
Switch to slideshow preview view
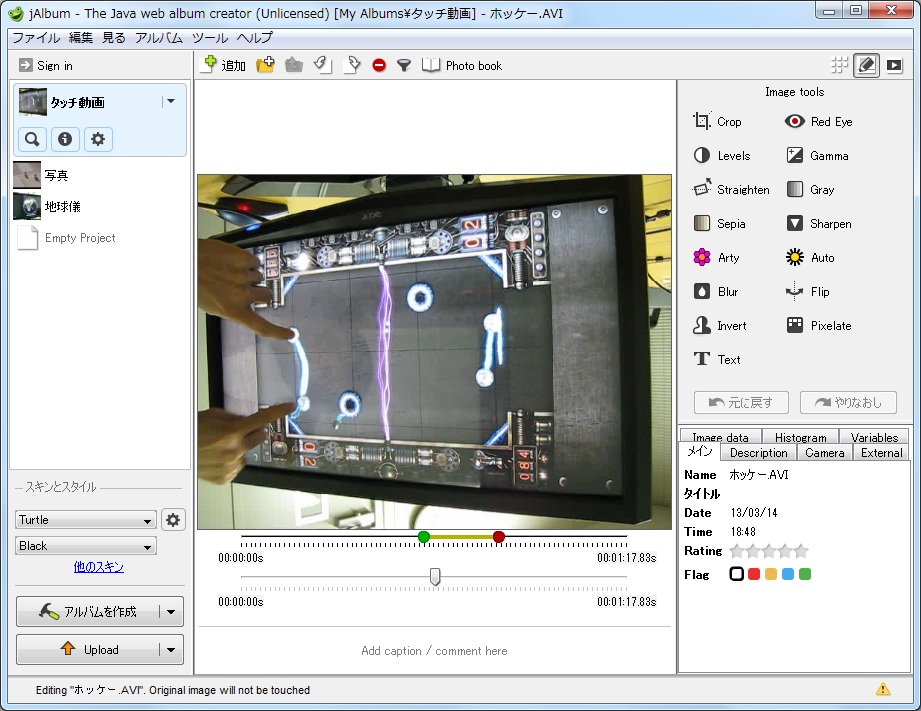(x=894, y=65)
